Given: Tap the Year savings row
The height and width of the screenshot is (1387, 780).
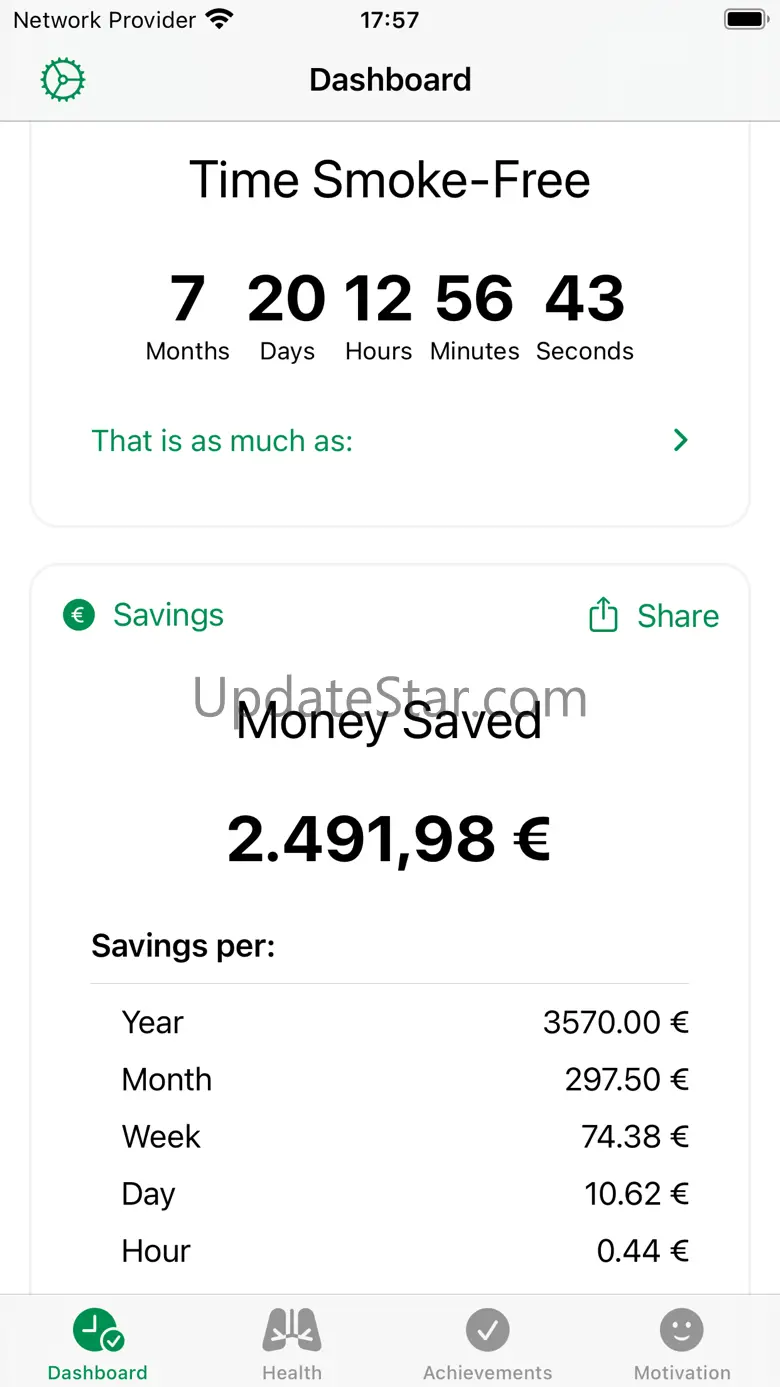Looking at the screenshot, I should point(390,1022).
